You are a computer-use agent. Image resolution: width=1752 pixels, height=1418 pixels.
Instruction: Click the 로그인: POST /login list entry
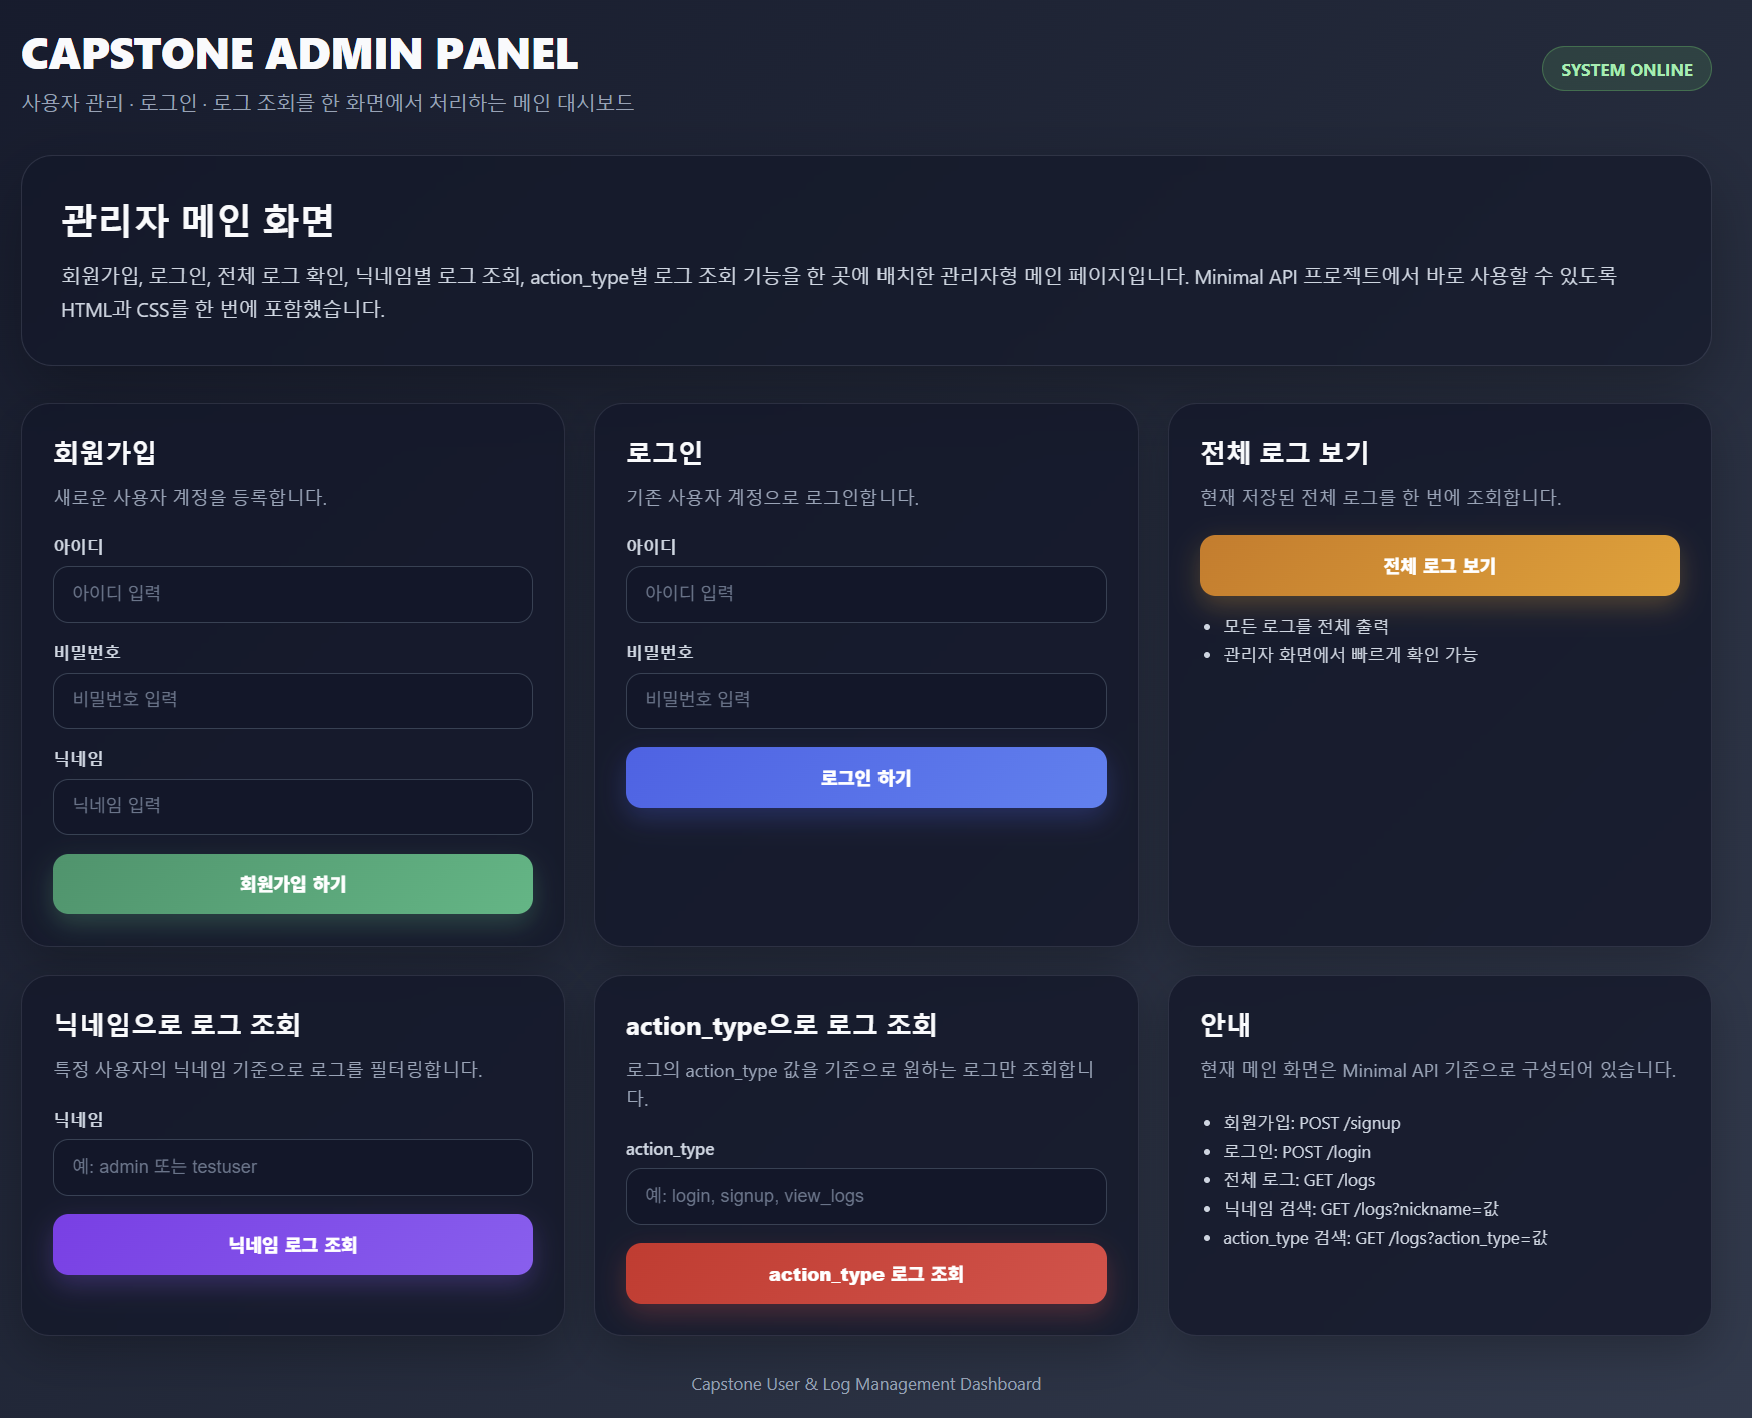[1297, 1152]
